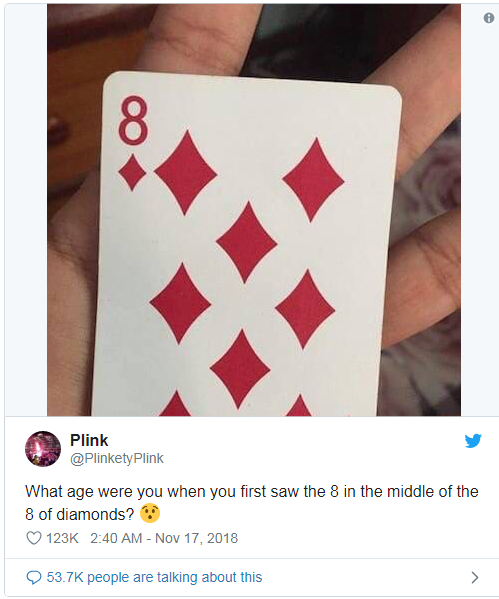Expand the conversation using the right chevron arrow
The height and width of the screenshot is (599, 499).
coord(475,577)
